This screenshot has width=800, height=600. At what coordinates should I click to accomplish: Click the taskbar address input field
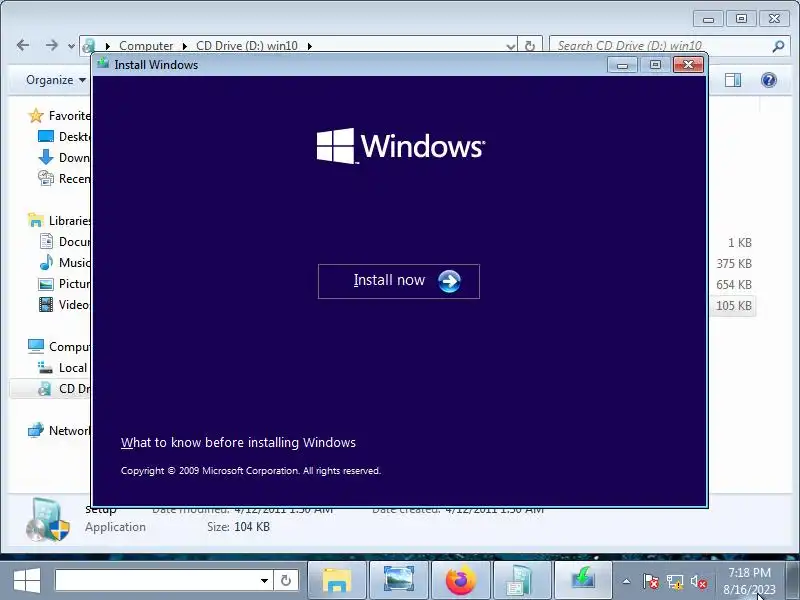[155, 580]
